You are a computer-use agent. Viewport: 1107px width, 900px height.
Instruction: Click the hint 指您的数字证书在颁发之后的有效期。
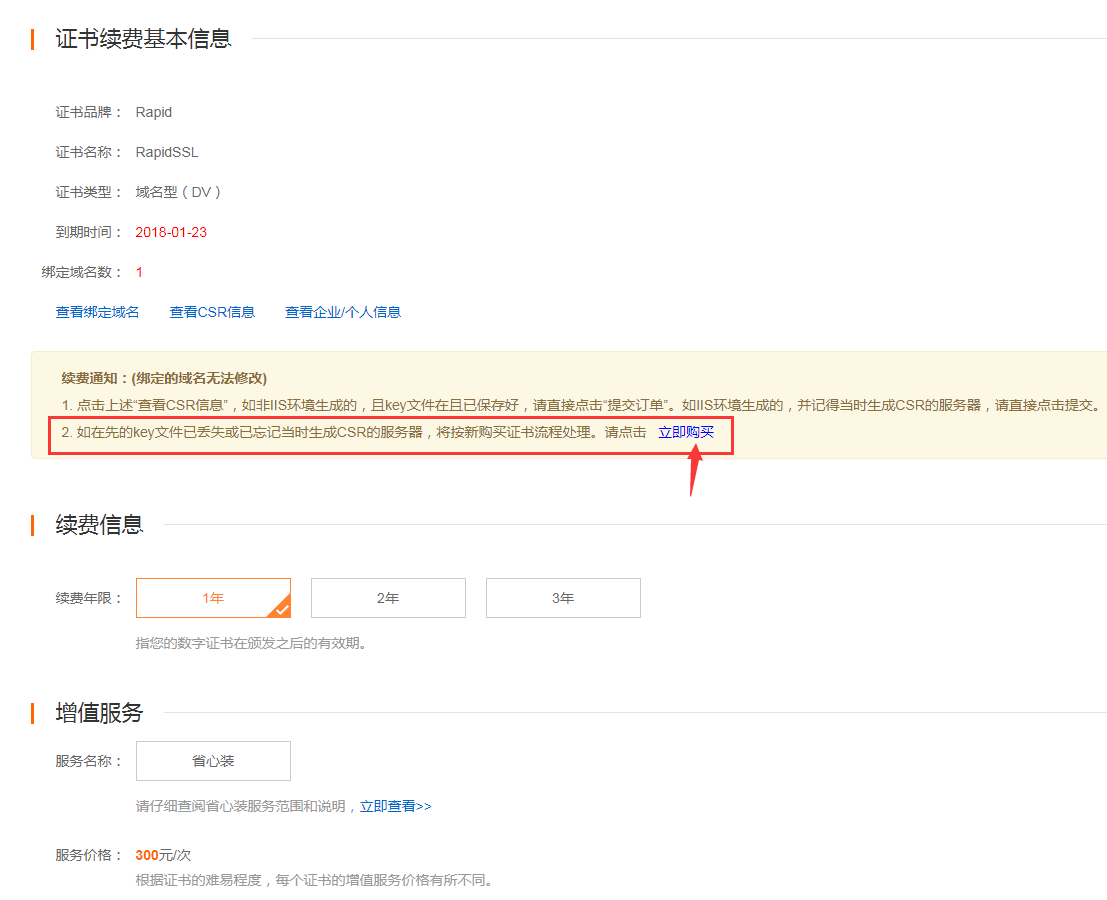point(251,643)
